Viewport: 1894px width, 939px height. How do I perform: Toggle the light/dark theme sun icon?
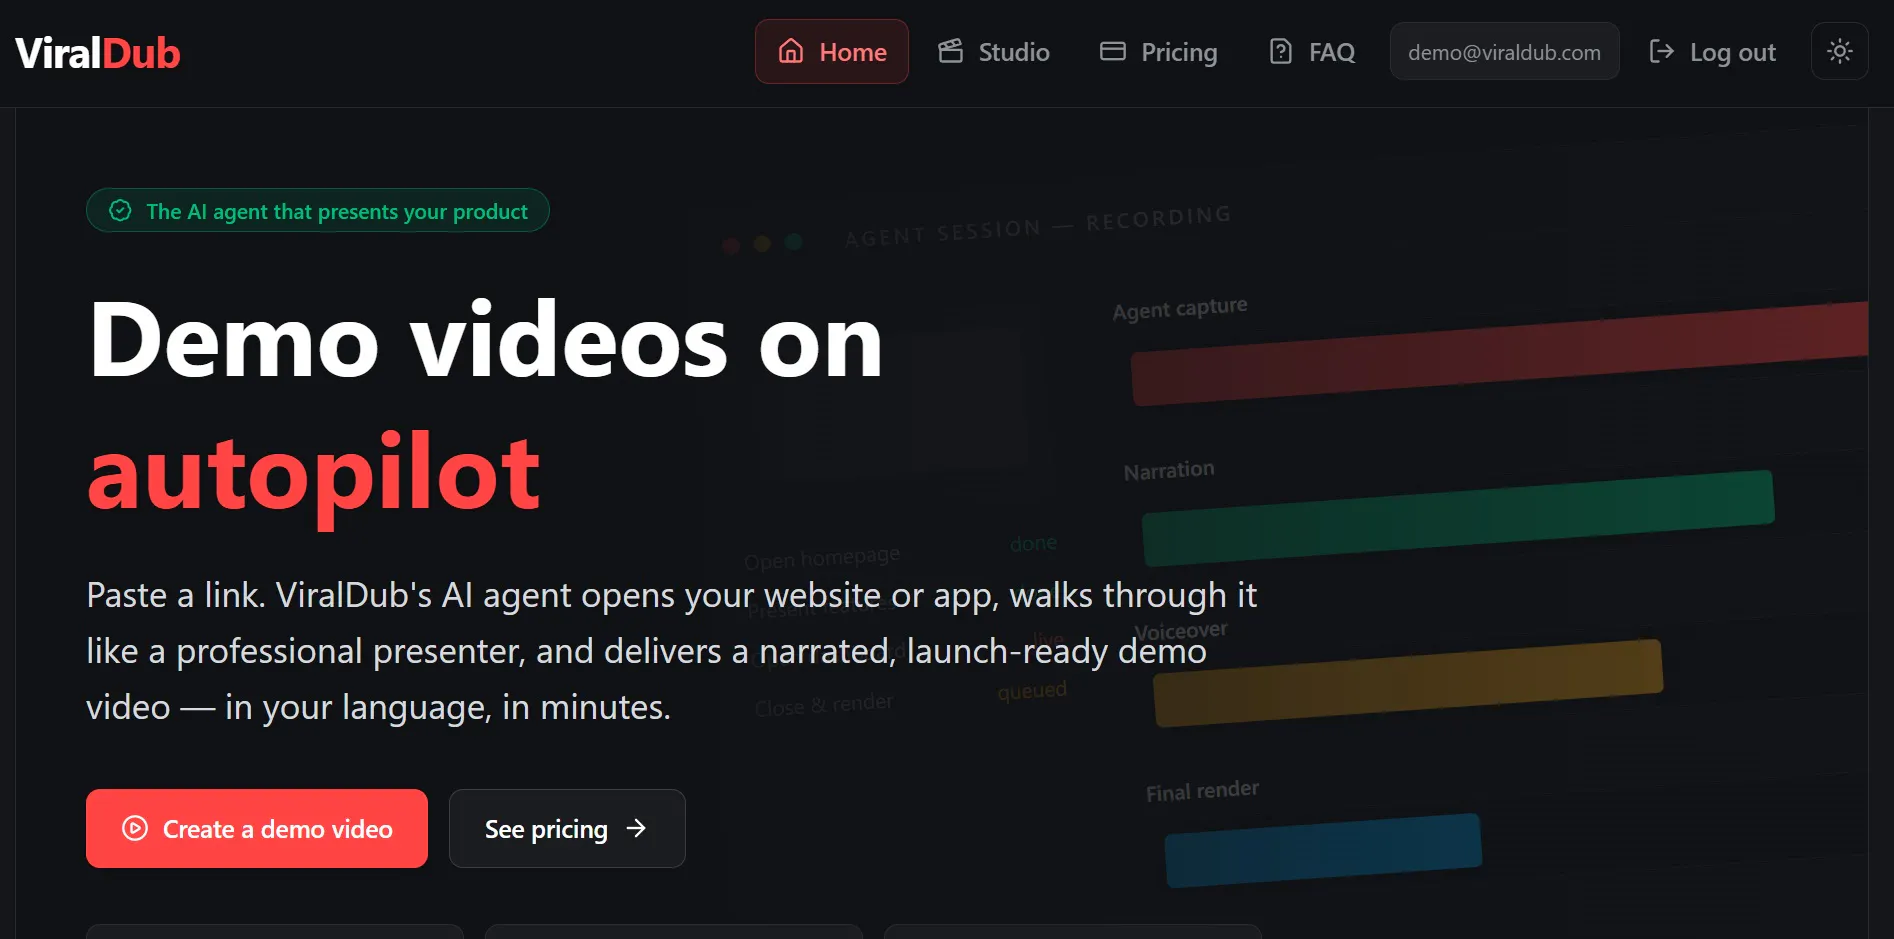(1839, 51)
